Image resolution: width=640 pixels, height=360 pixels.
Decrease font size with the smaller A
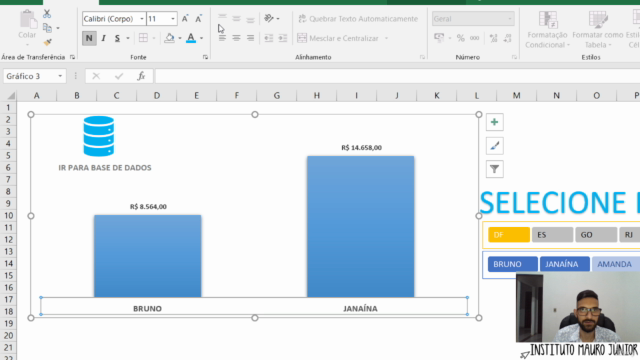(x=198, y=19)
